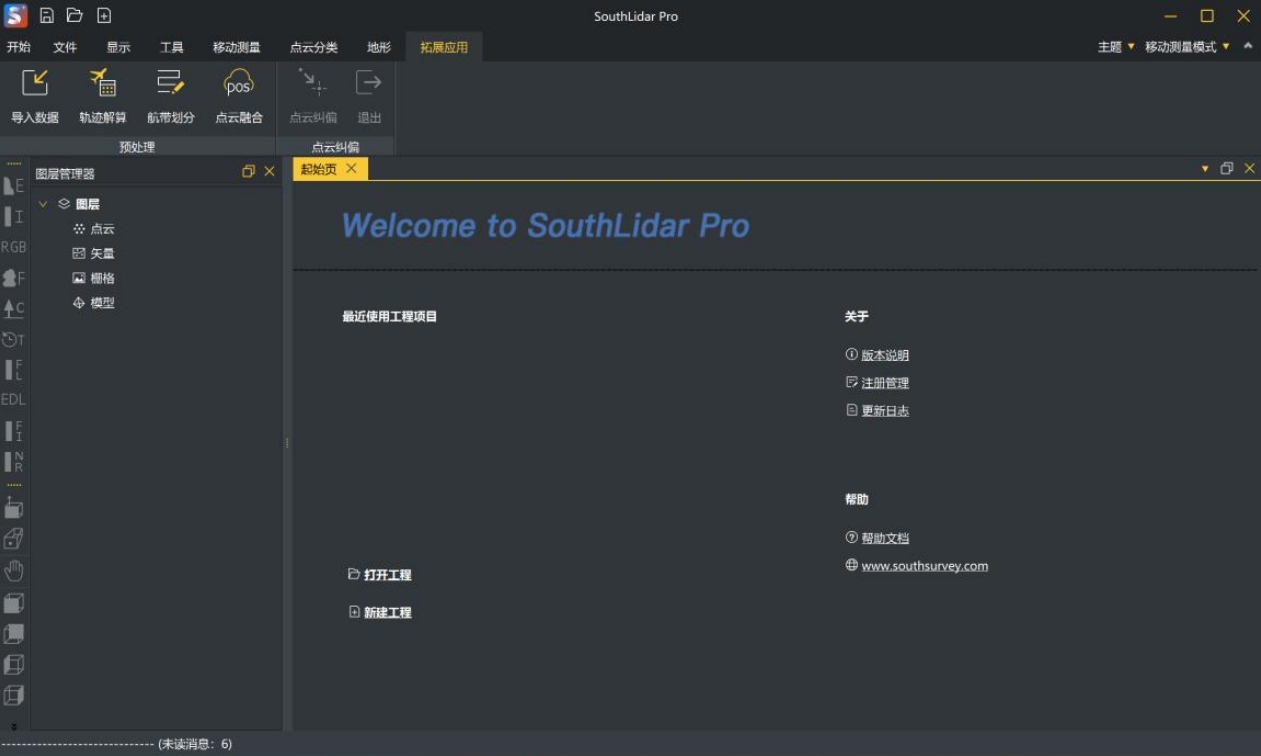Float the start page document area
This screenshot has height=756, width=1261.
[x=1227, y=169]
